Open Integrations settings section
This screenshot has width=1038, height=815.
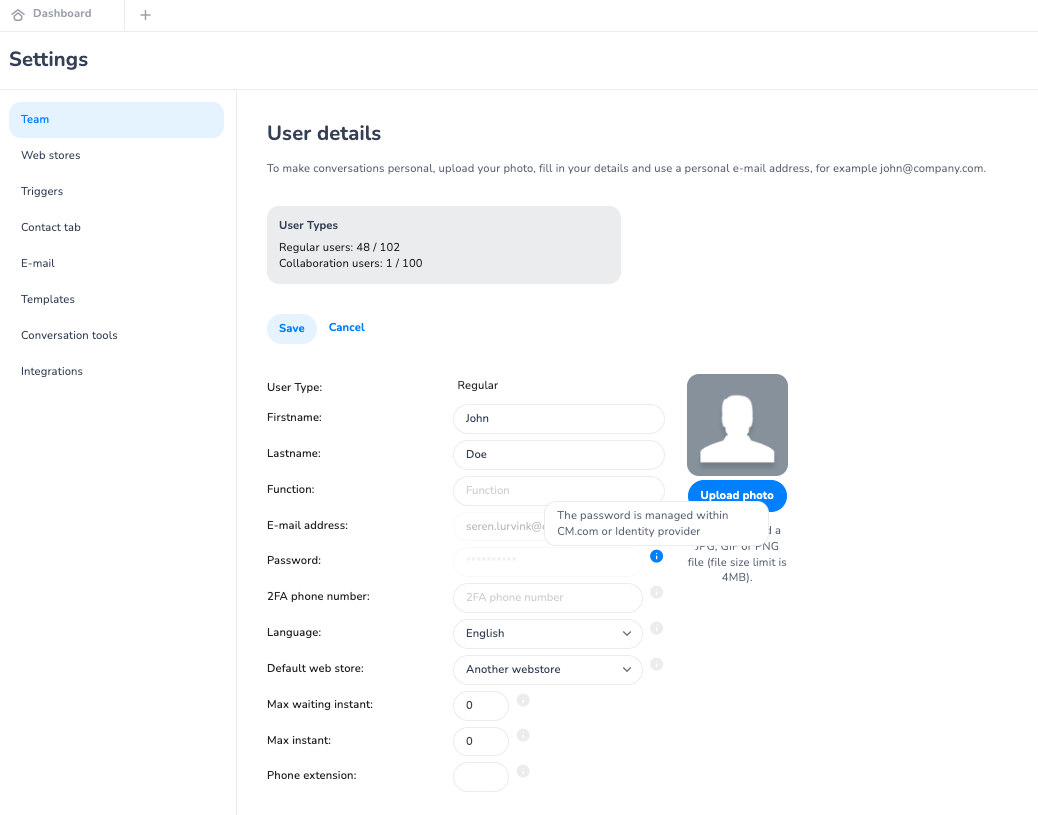pos(52,372)
